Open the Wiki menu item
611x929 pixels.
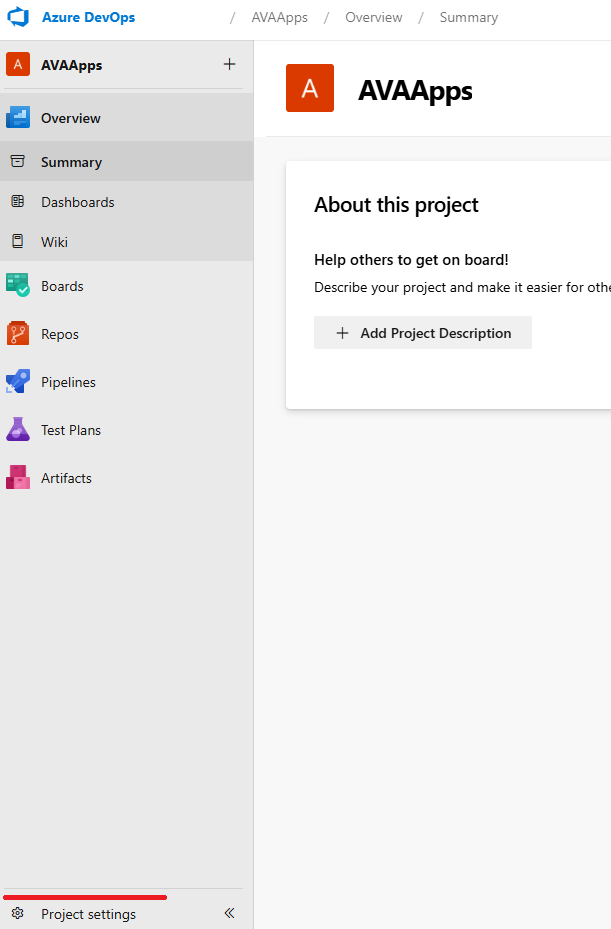tap(55, 242)
